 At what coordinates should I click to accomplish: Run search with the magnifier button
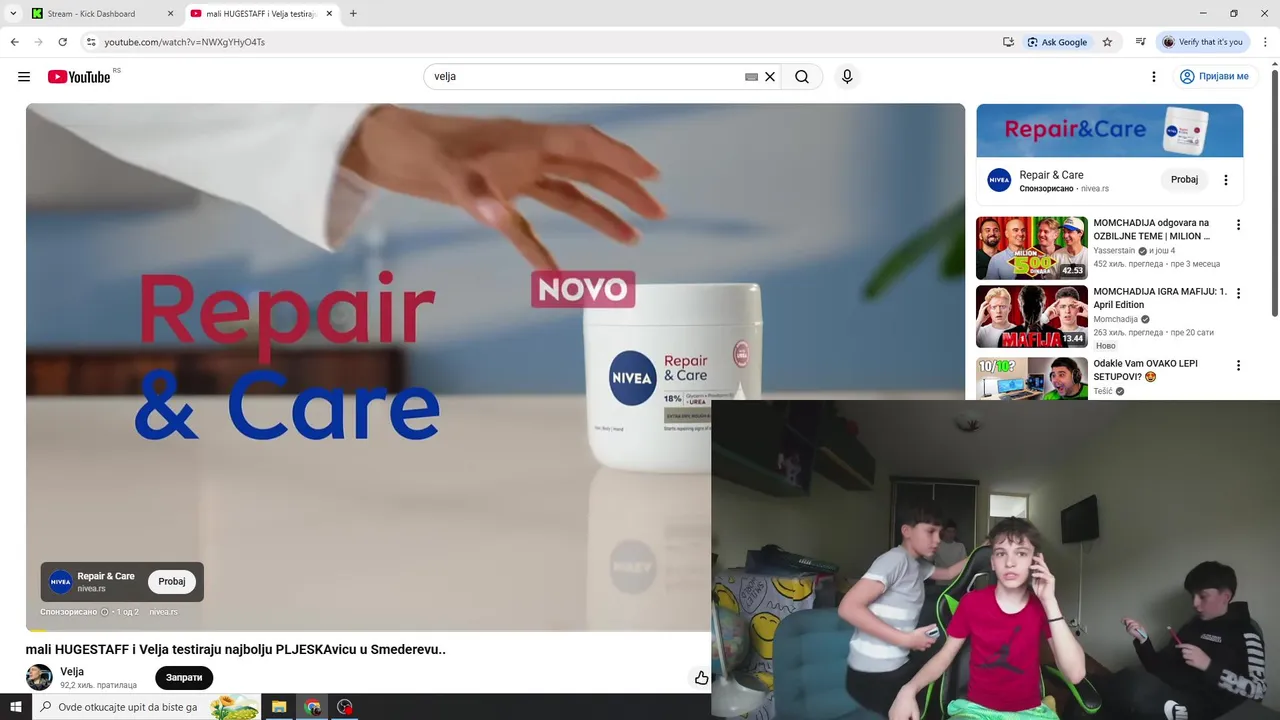[802, 77]
